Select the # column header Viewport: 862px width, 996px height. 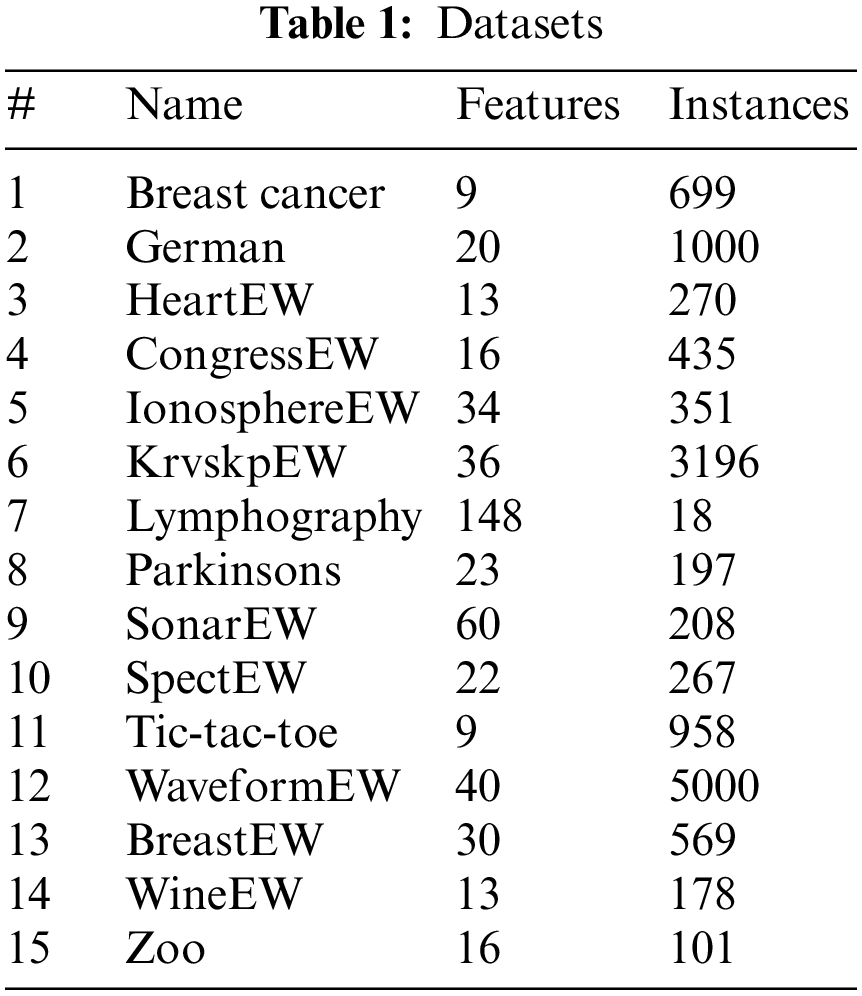pyautogui.click(x=20, y=105)
